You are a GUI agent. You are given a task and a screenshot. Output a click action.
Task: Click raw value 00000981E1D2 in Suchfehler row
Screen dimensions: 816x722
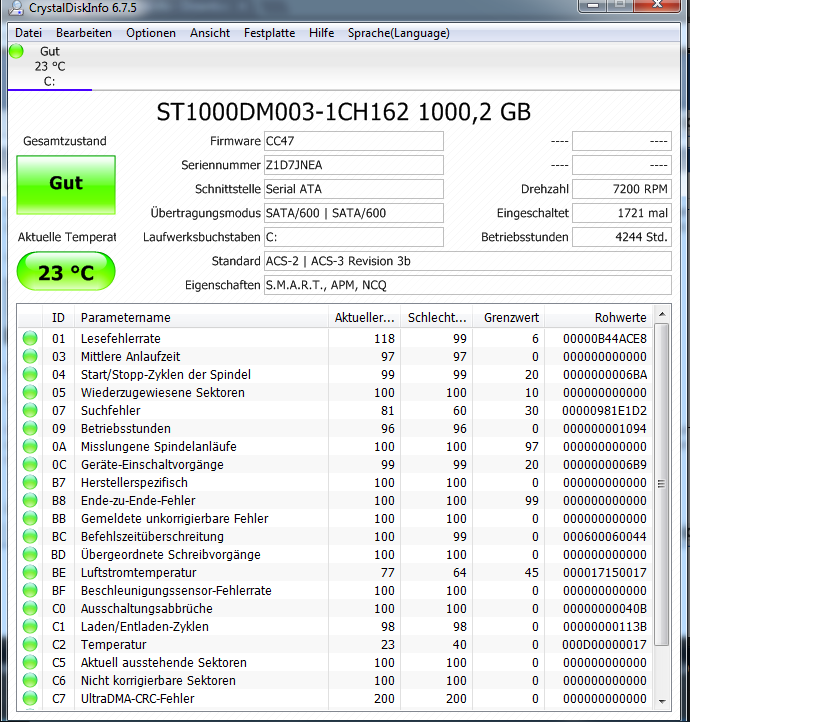[x=605, y=411]
